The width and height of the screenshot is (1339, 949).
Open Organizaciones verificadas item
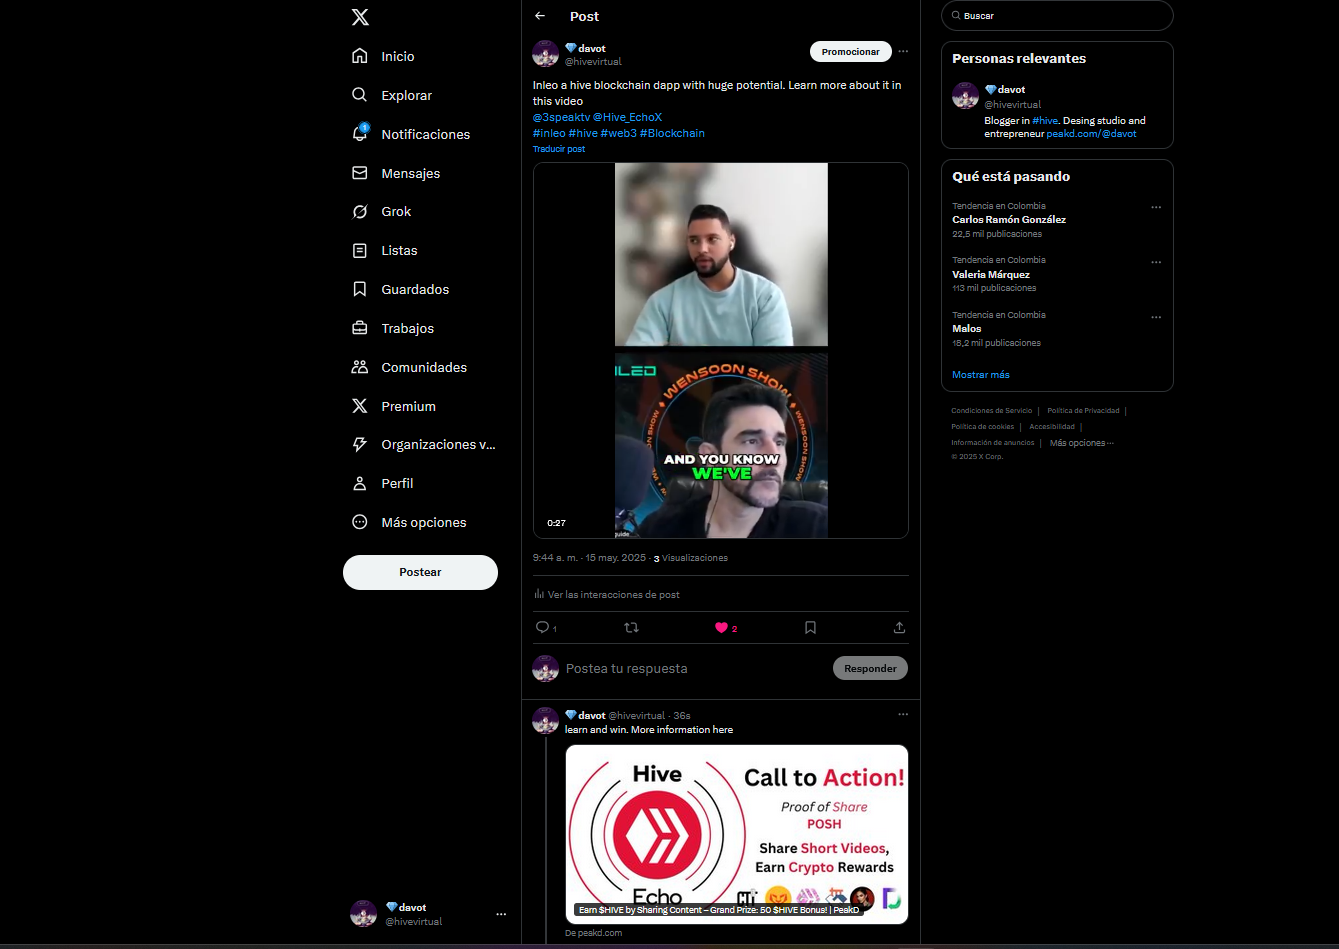click(x=424, y=444)
